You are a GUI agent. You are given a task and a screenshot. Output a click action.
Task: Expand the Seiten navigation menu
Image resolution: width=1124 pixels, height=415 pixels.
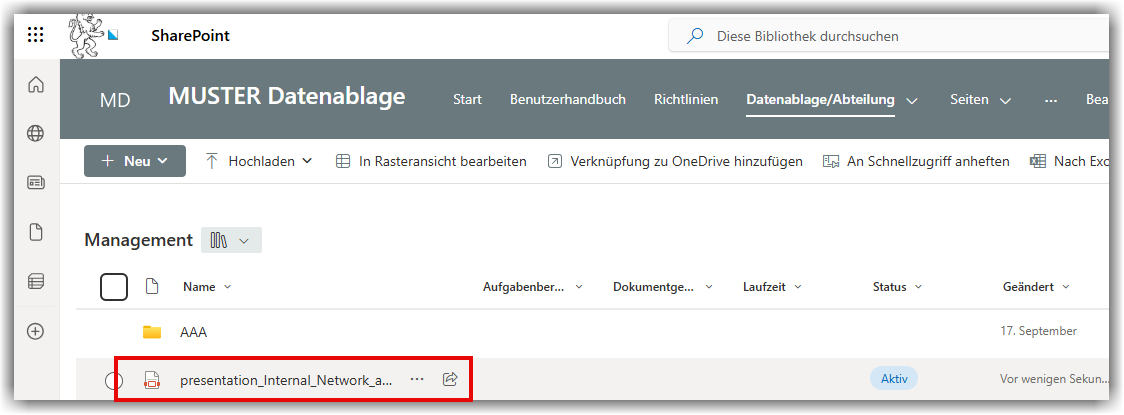(x=980, y=100)
